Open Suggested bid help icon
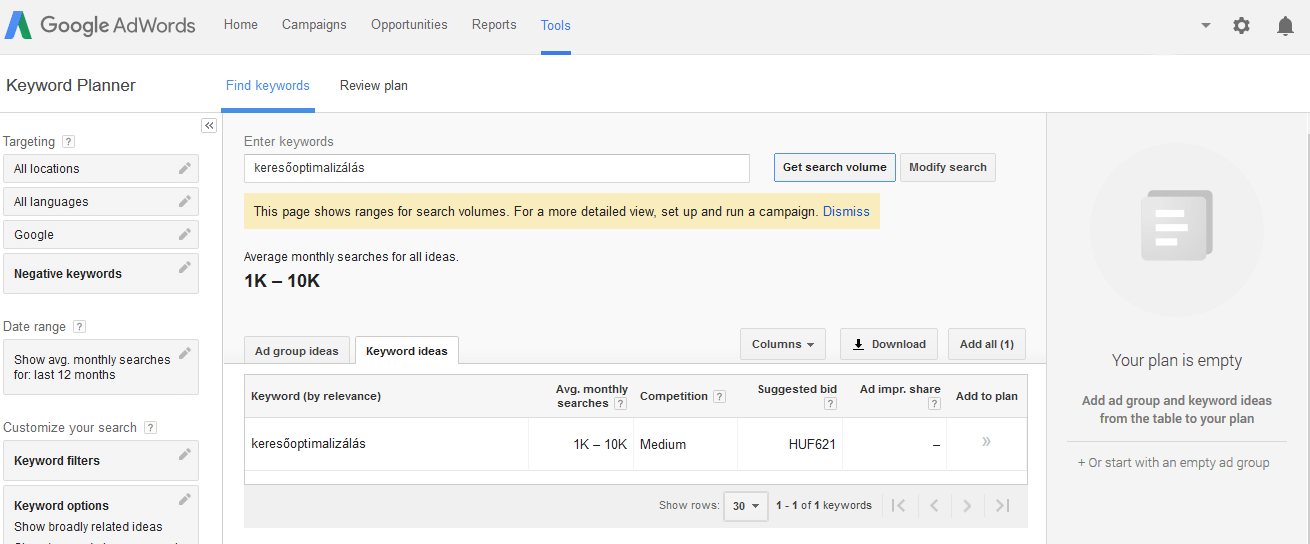 point(830,404)
